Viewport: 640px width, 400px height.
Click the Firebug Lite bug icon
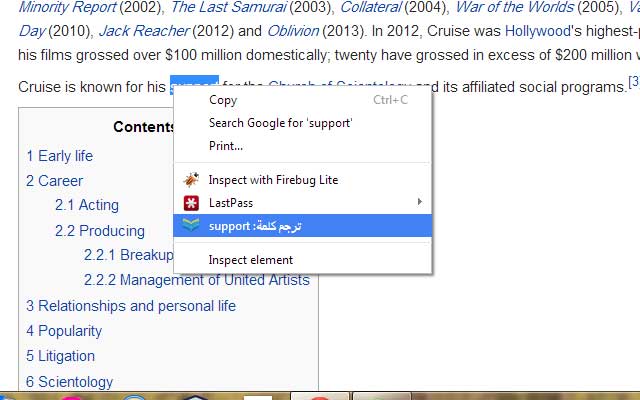(x=191, y=180)
